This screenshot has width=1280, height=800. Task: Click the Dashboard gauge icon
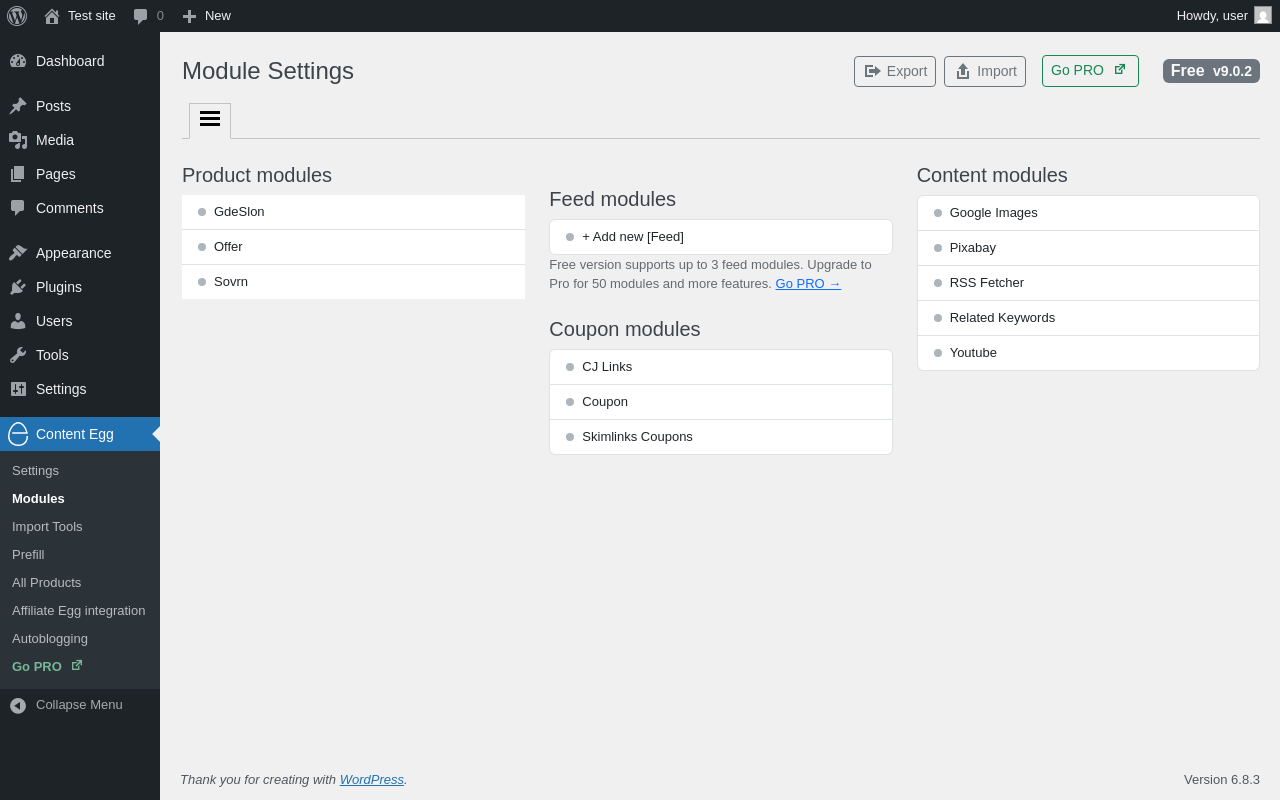(x=18, y=61)
